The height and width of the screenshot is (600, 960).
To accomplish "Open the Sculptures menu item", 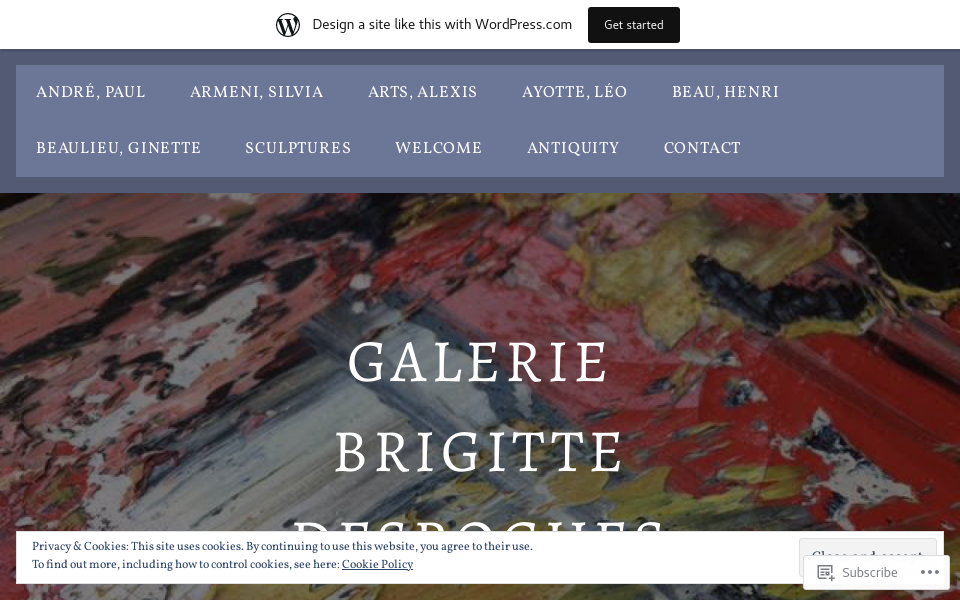I will point(298,148).
